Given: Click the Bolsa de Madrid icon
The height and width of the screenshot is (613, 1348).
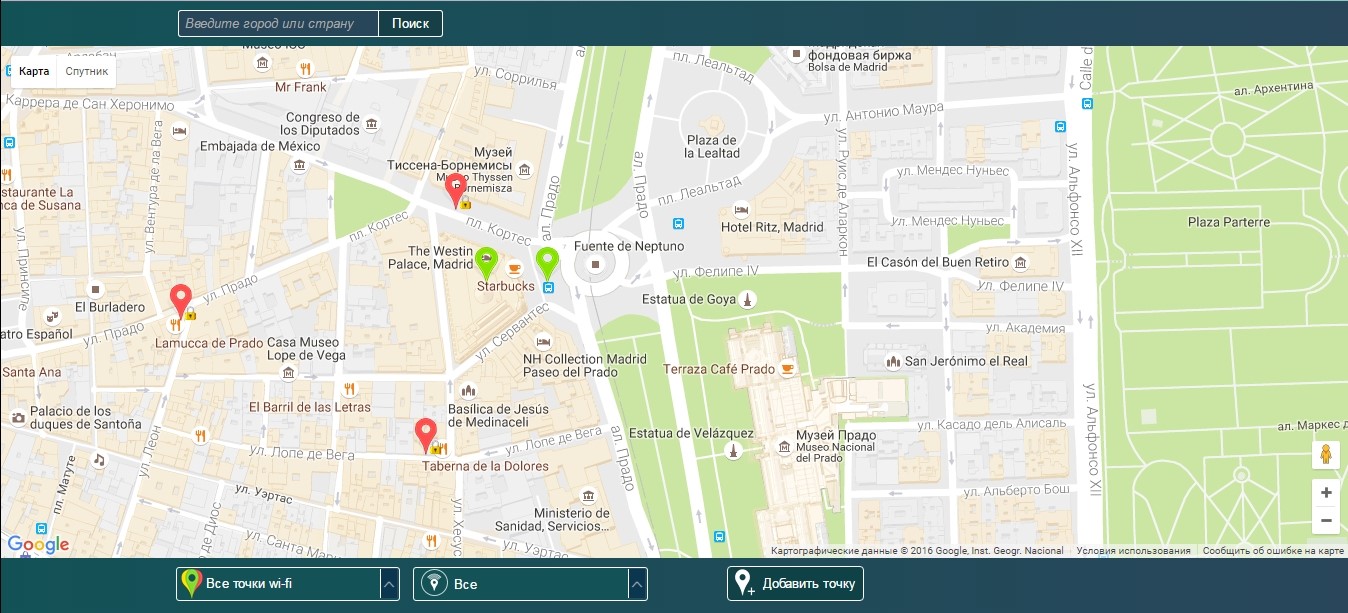Looking at the screenshot, I should click(x=796, y=52).
